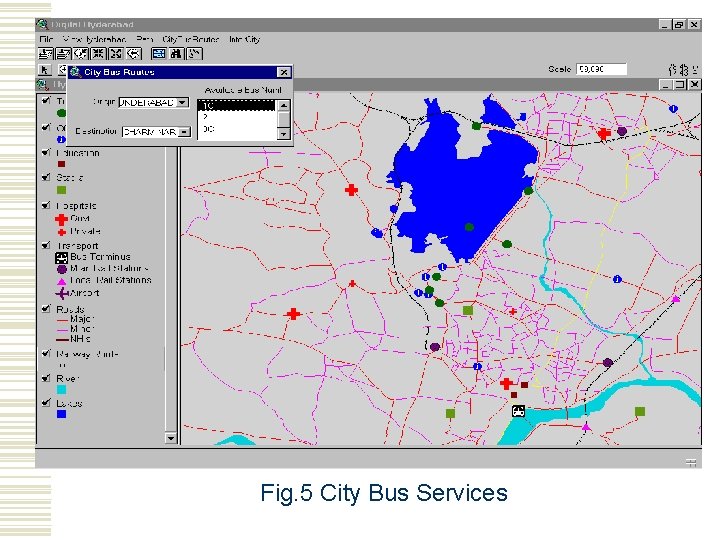The image size is (720, 540).
Task: Toggle the Hospitals layer checkbox
Action: tap(46, 205)
